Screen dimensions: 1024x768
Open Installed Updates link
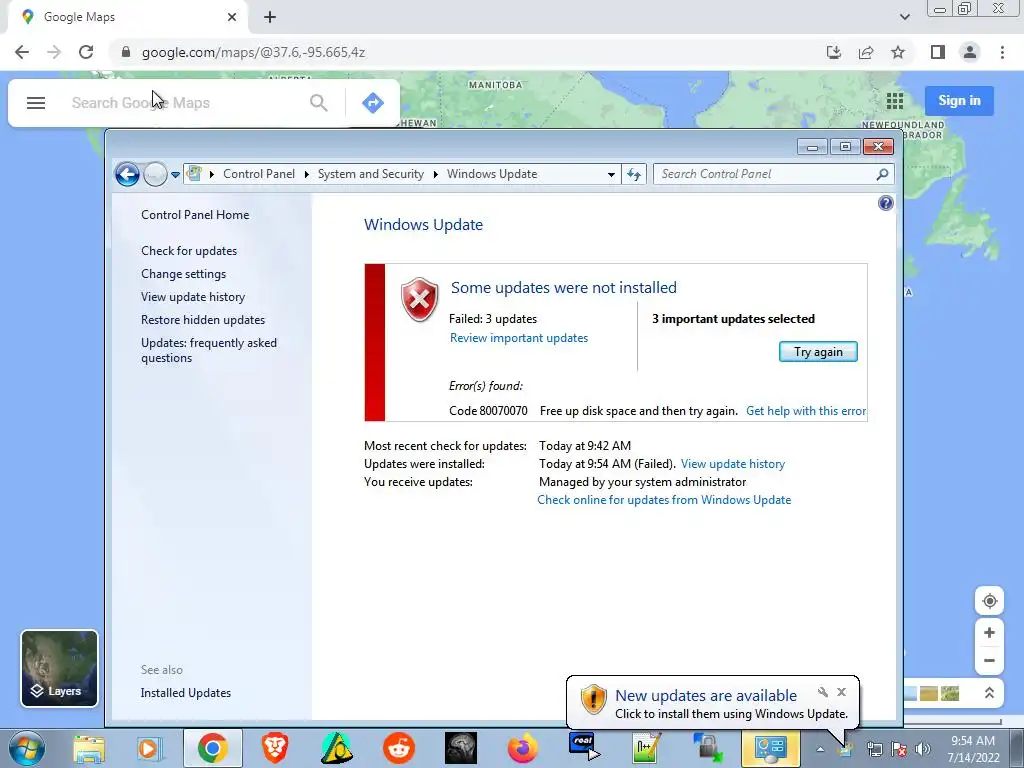pos(185,693)
